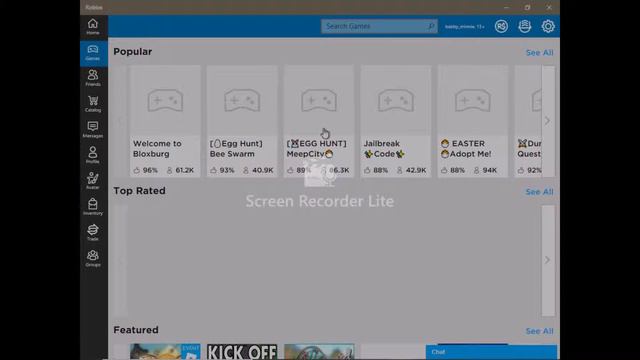Open the Groups page
The height and width of the screenshot is (360, 640).
pos(93,258)
